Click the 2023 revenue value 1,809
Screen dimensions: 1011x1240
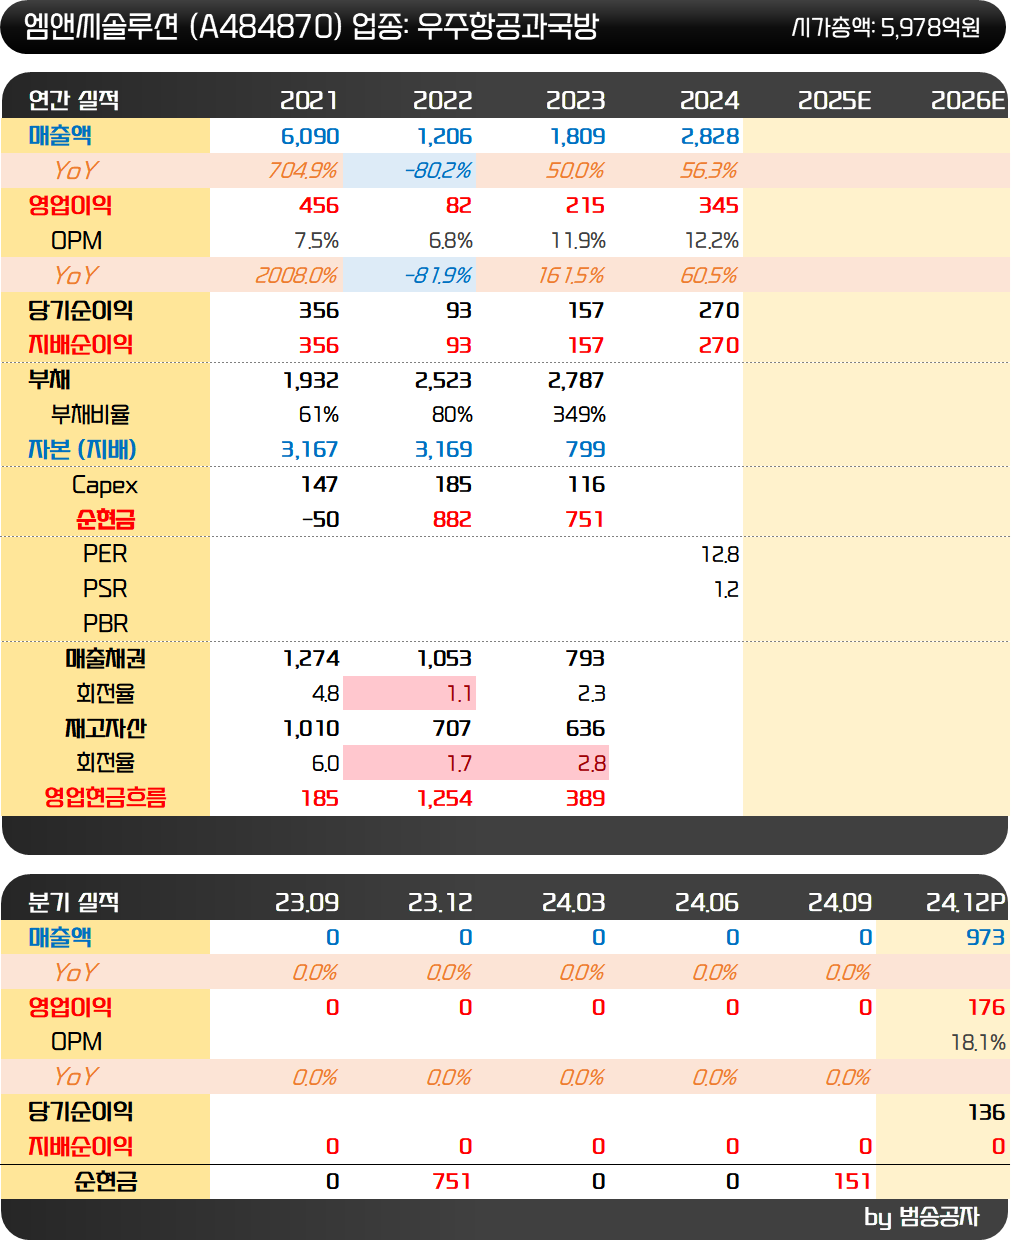pos(577,136)
